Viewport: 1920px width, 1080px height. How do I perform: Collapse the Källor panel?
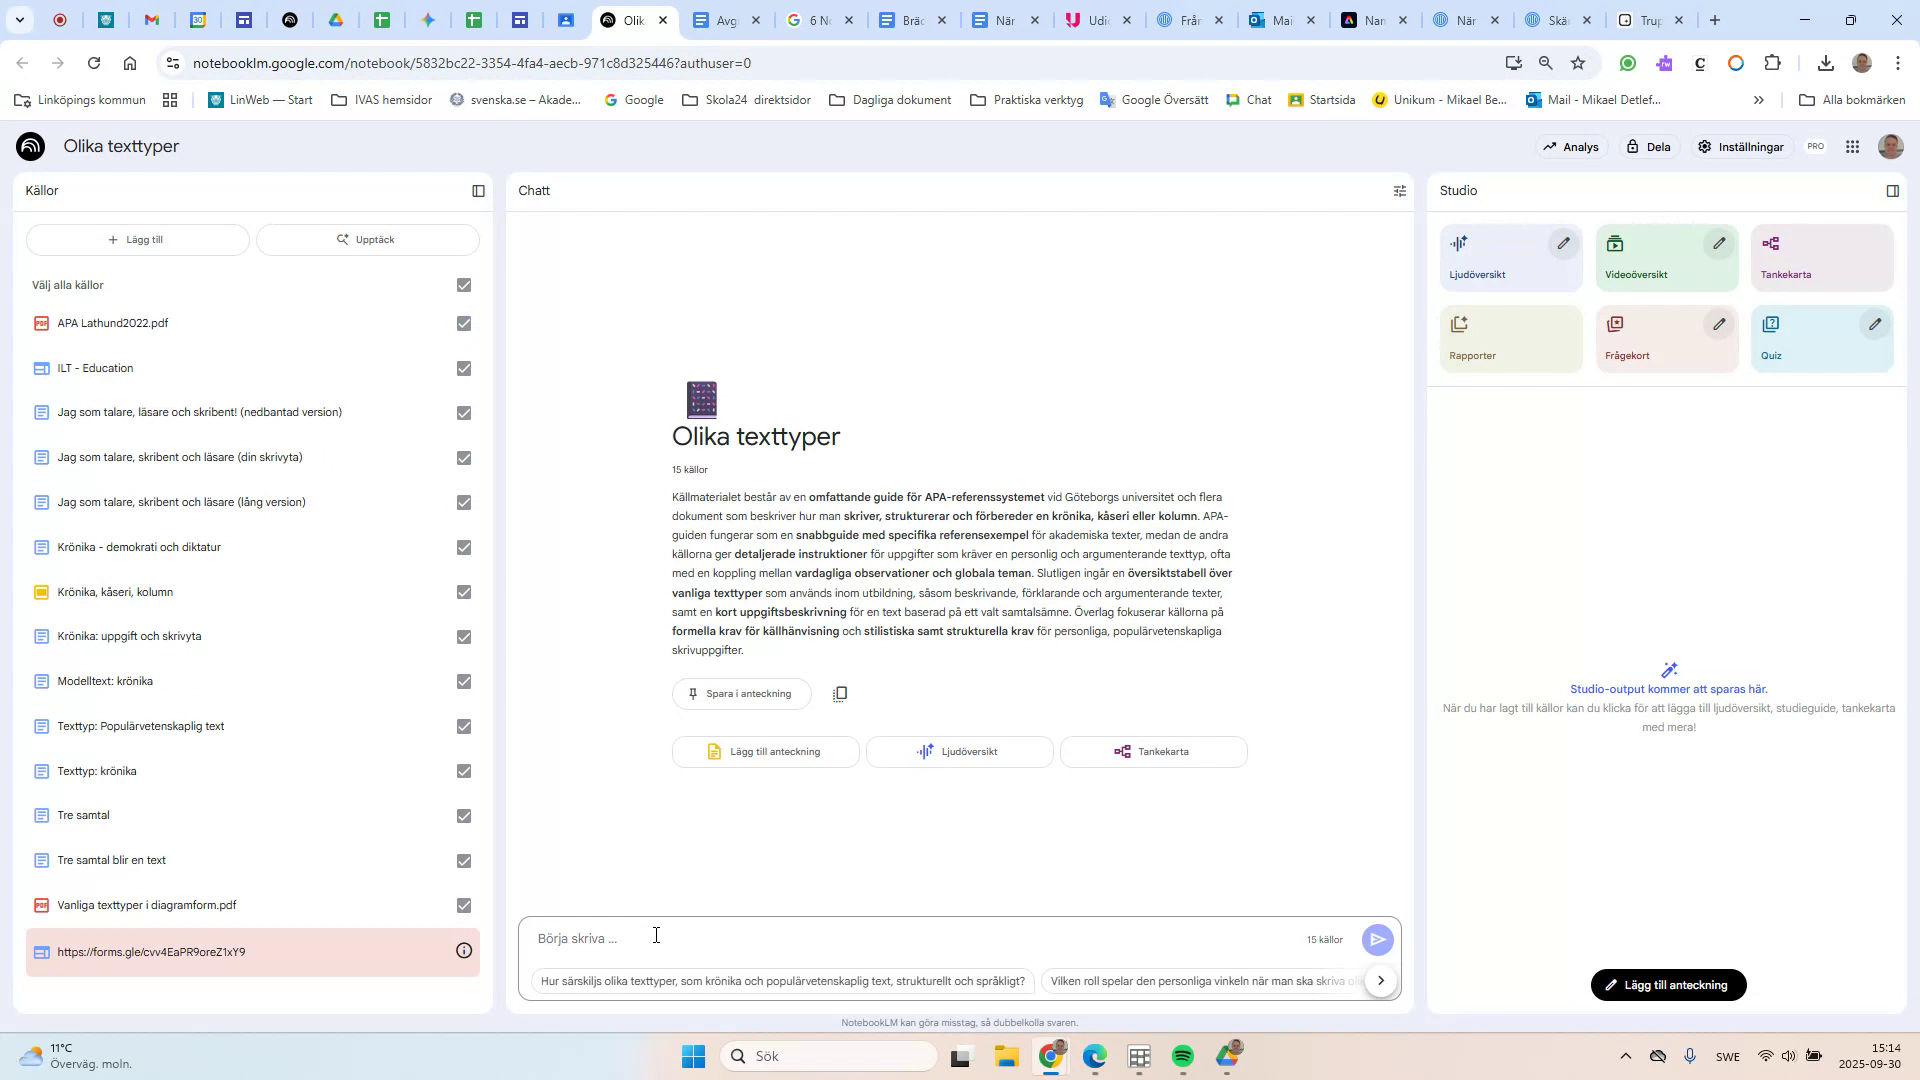(479, 190)
